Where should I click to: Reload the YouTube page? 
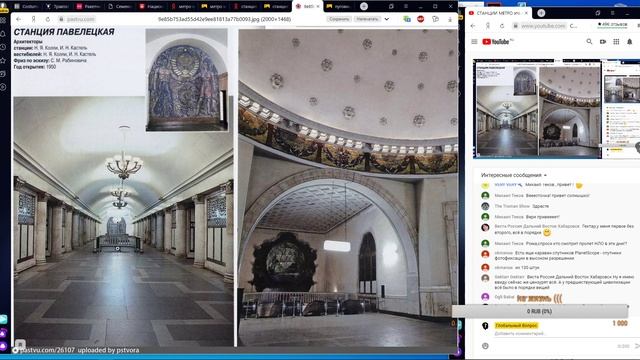502,26
